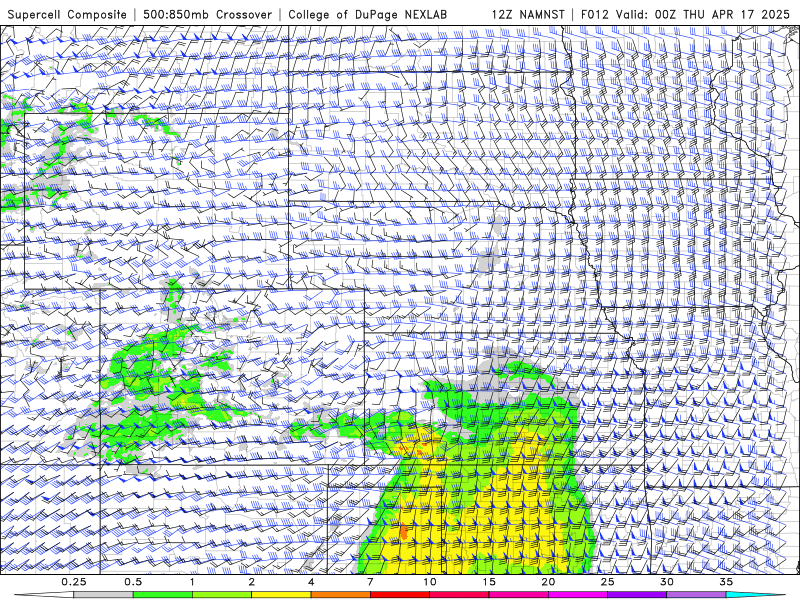Click the legend value 30

point(667,582)
